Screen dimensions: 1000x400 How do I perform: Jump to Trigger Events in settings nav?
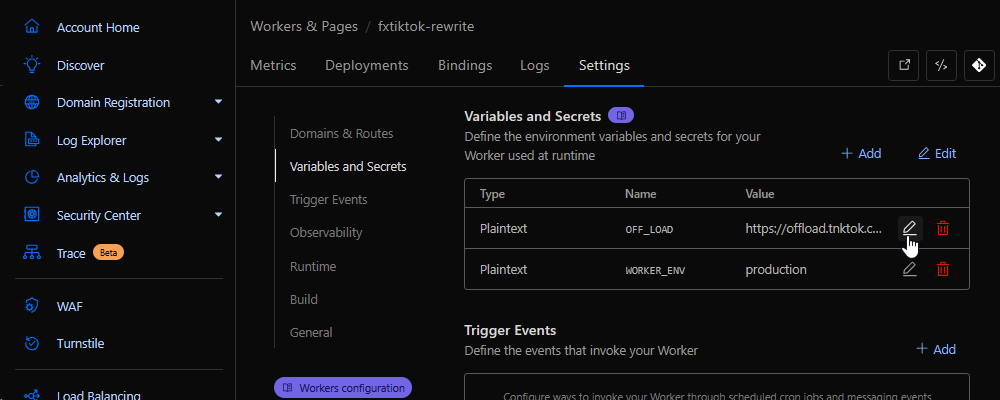(x=328, y=200)
